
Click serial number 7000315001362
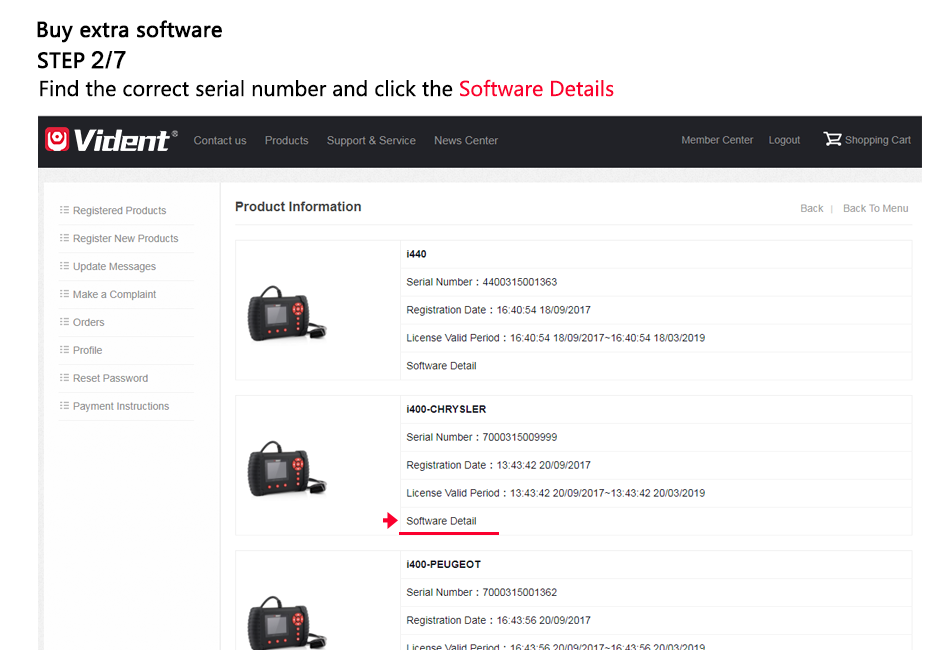point(519,592)
